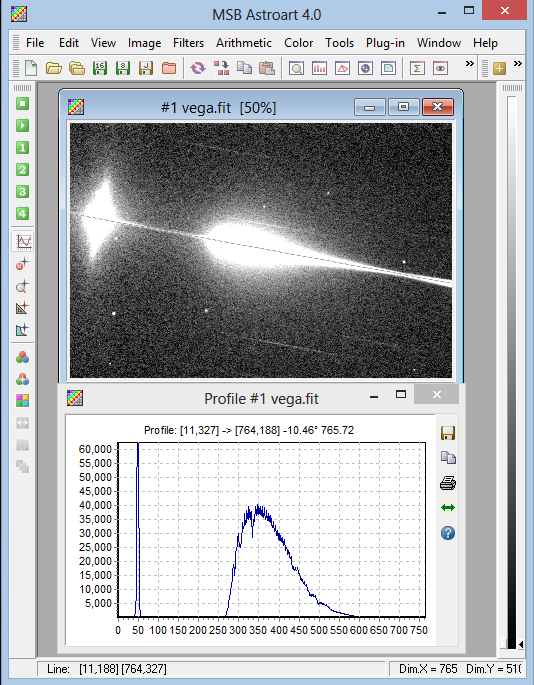Expand the main toolbar overflow chevron
This screenshot has width=534, height=685.
click(470, 64)
